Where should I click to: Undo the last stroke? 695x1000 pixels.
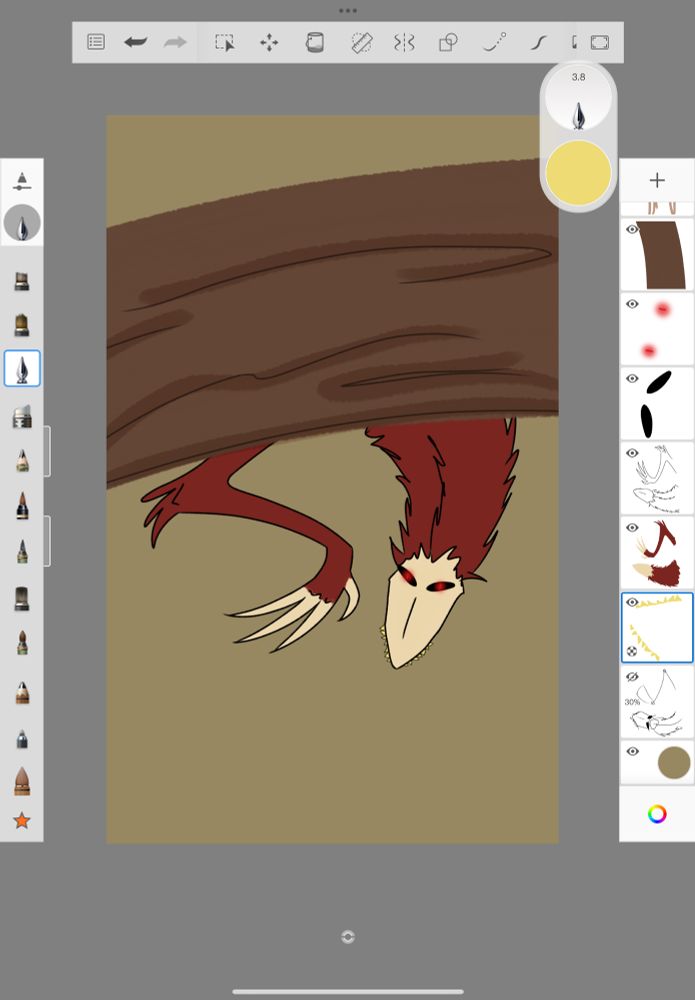(136, 42)
